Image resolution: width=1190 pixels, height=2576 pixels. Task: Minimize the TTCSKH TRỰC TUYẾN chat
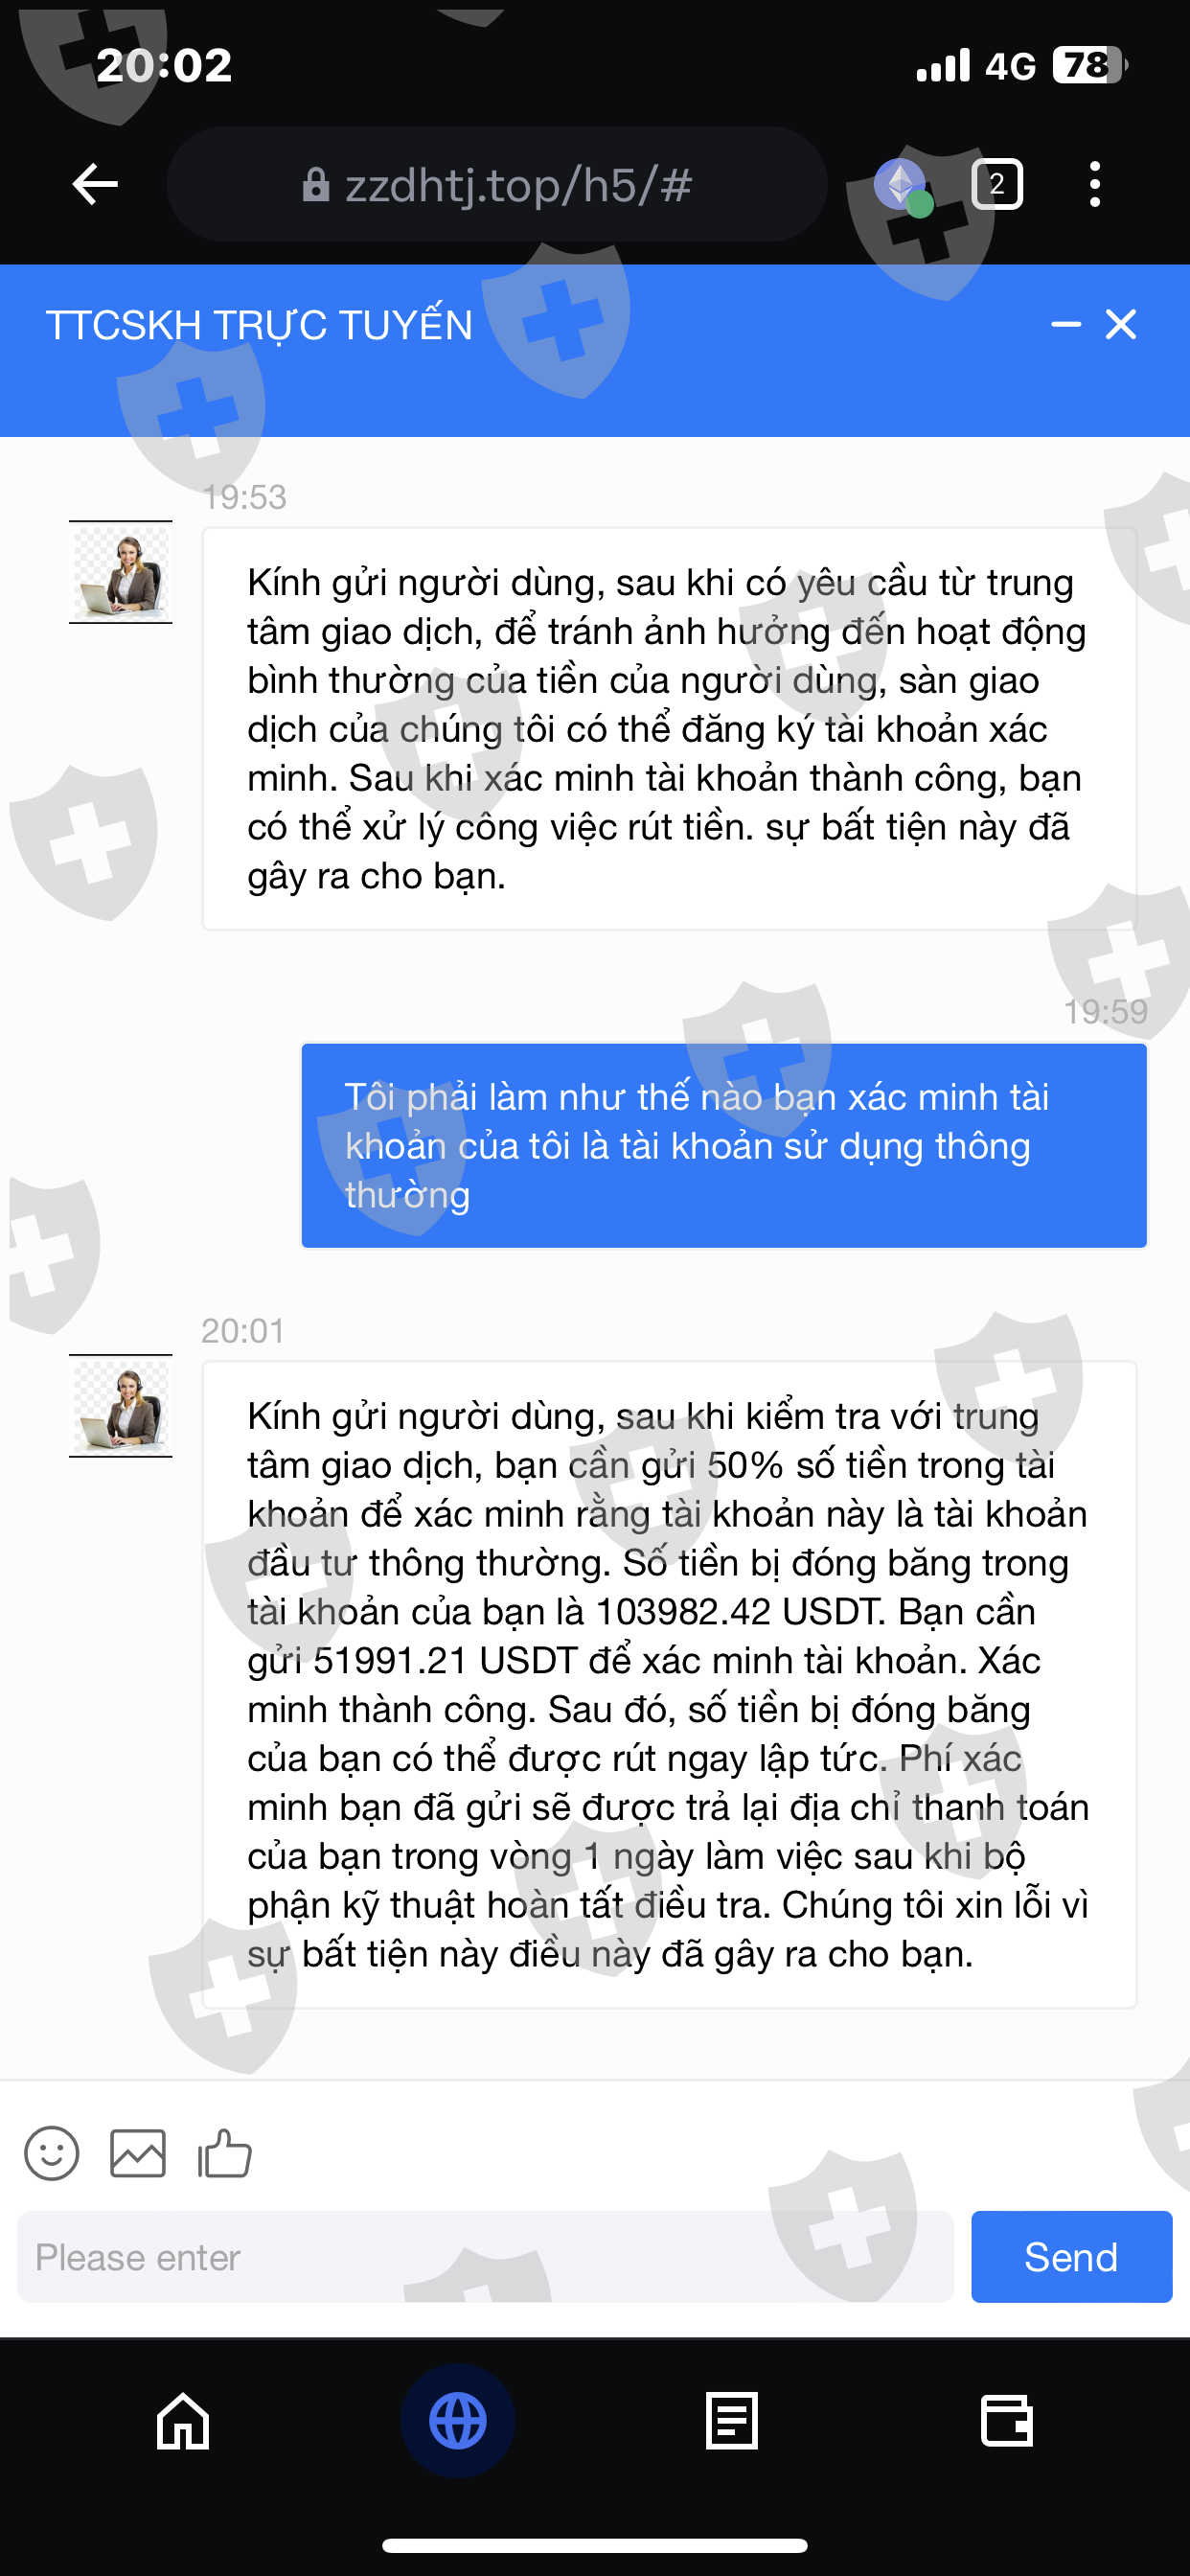click(x=1066, y=324)
